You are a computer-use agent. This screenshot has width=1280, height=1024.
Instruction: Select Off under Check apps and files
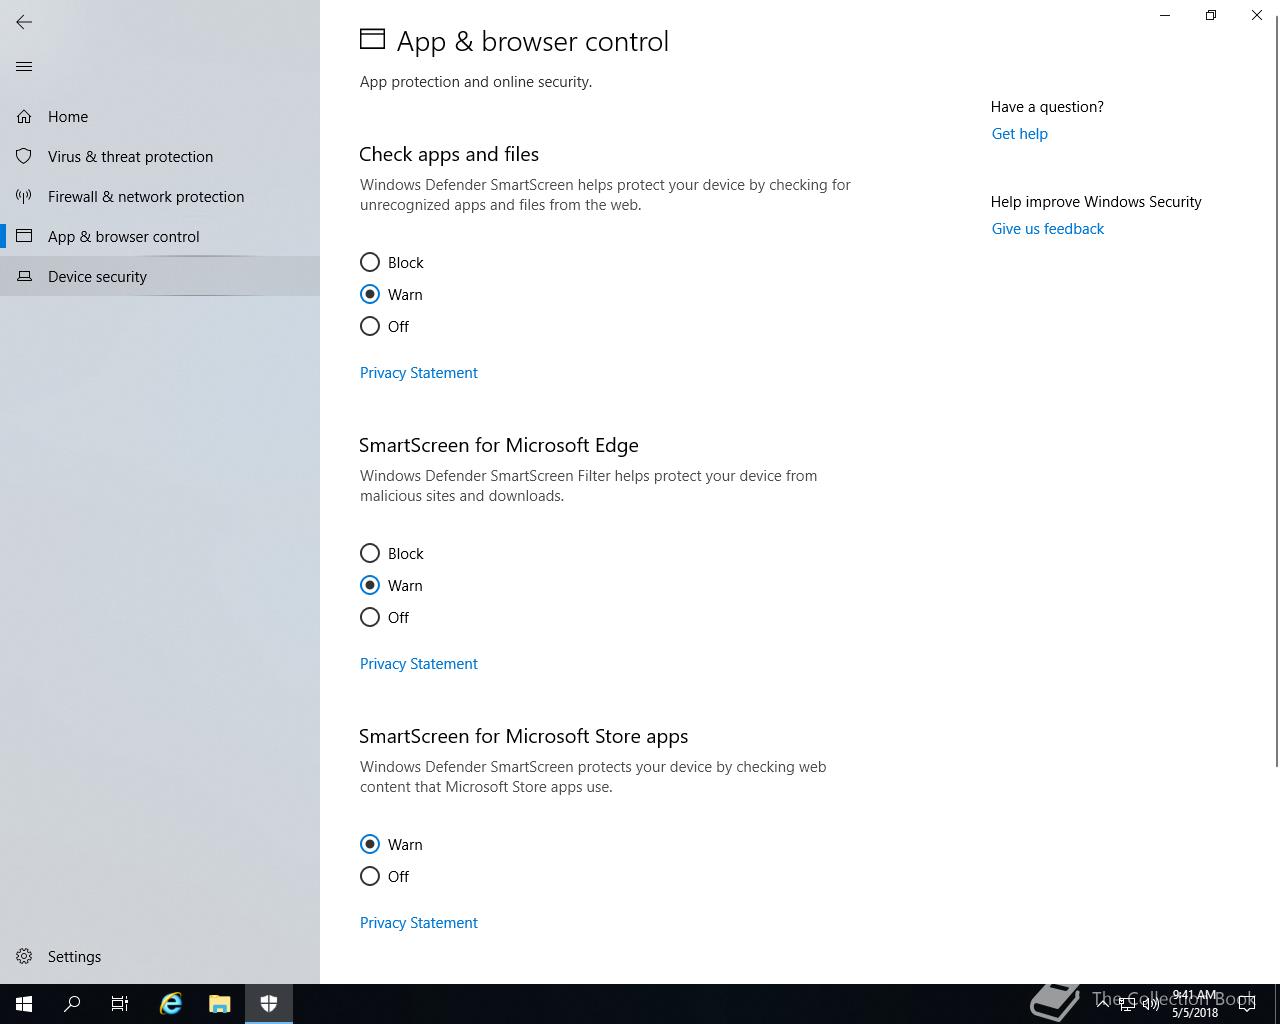(x=370, y=327)
